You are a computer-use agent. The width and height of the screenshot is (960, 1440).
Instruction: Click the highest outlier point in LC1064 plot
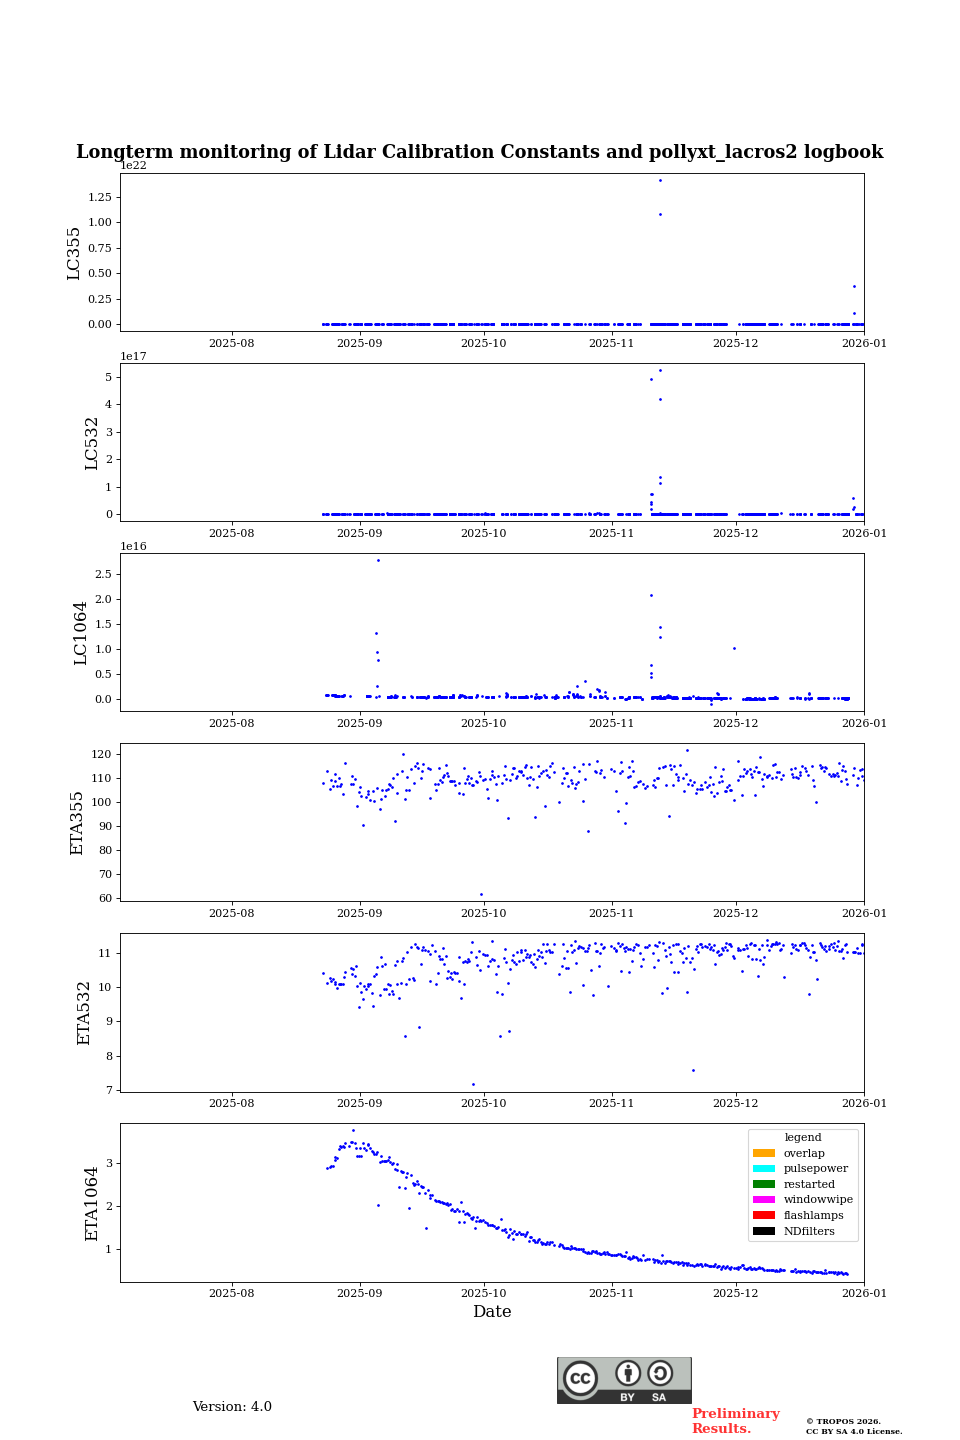coord(378,560)
